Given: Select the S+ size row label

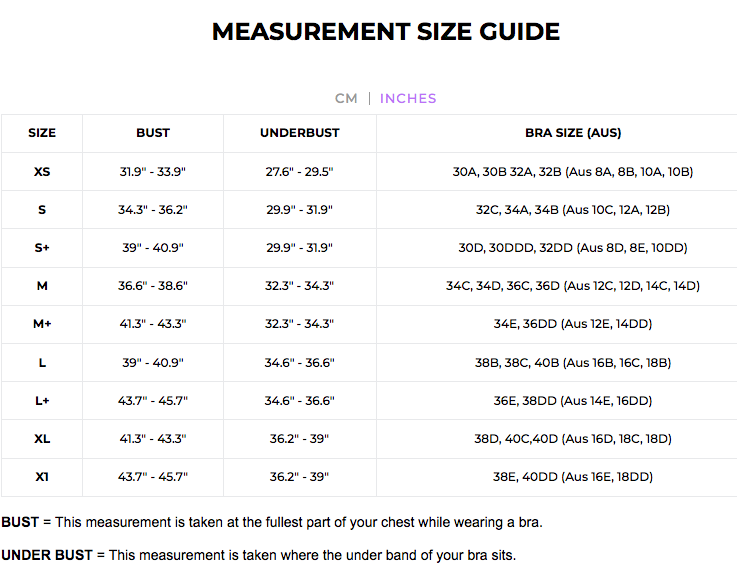Looking at the screenshot, I should coord(42,248).
